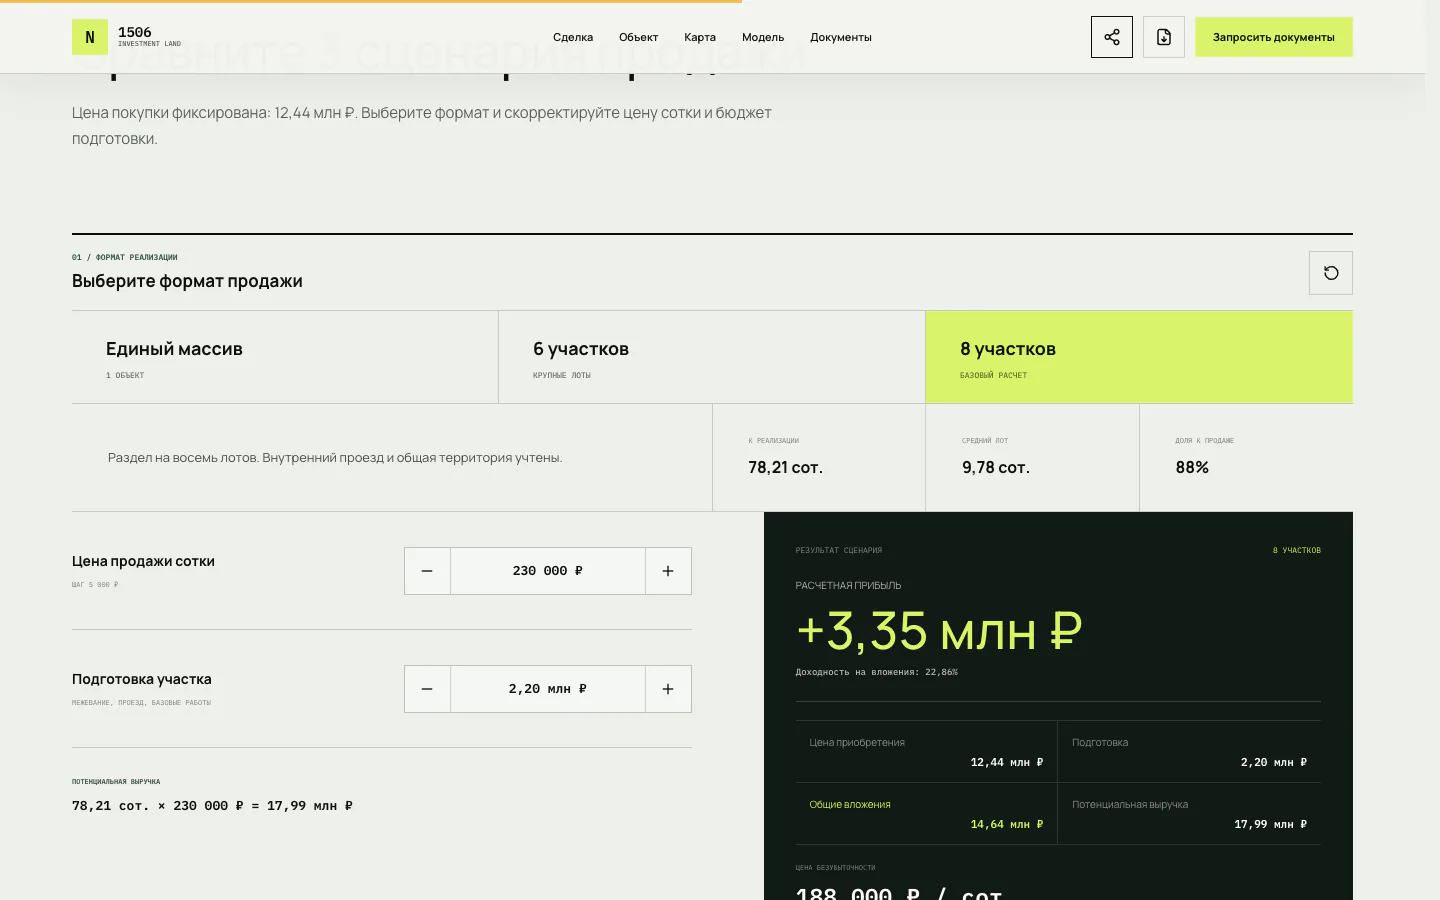1440x900 pixels.
Task: Click the 2,20 млн ₽ value in results panel
Action: click(x=1274, y=762)
